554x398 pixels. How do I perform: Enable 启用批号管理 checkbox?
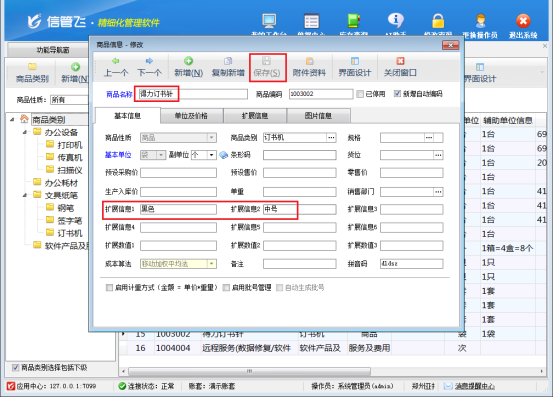pos(226,288)
